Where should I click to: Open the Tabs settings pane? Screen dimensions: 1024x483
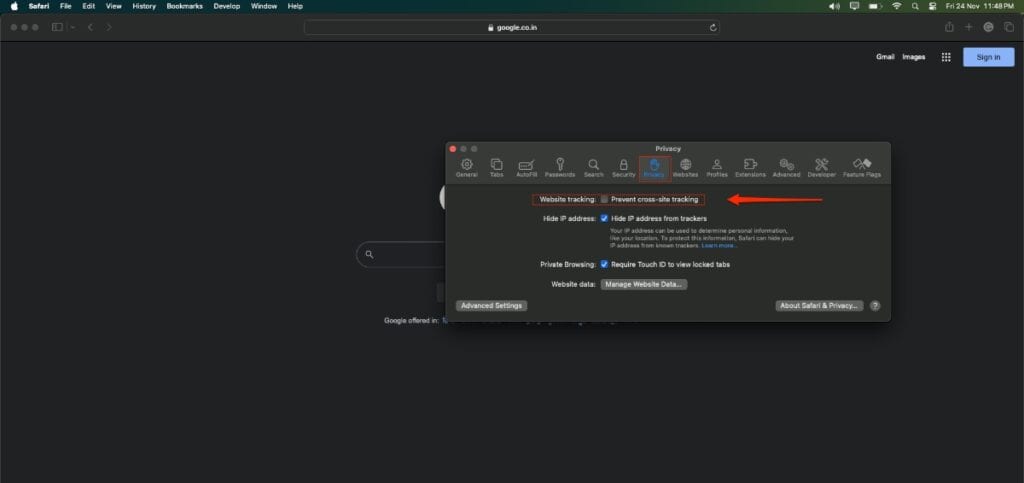click(x=496, y=168)
